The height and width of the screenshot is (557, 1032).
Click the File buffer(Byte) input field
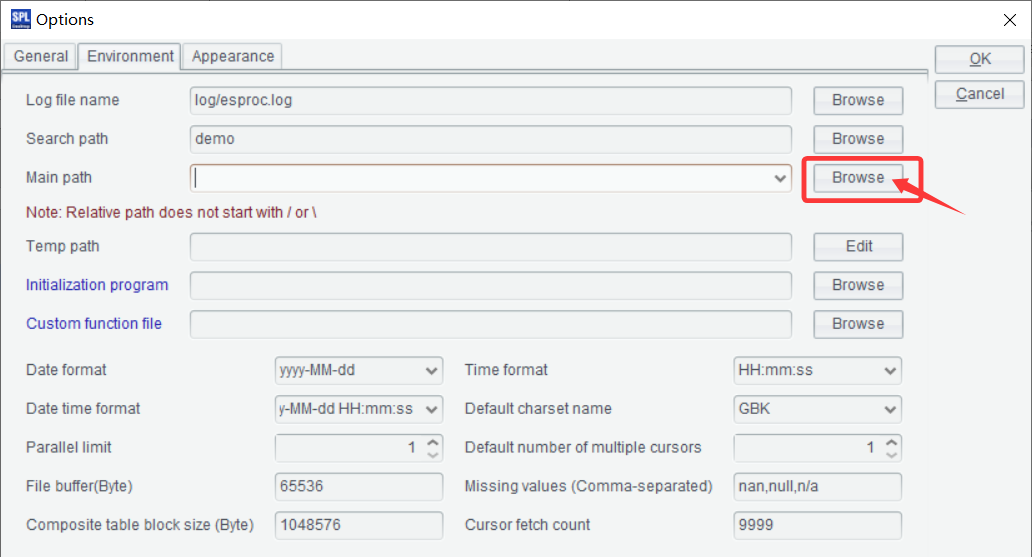pyautogui.click(x=358, y=487)
